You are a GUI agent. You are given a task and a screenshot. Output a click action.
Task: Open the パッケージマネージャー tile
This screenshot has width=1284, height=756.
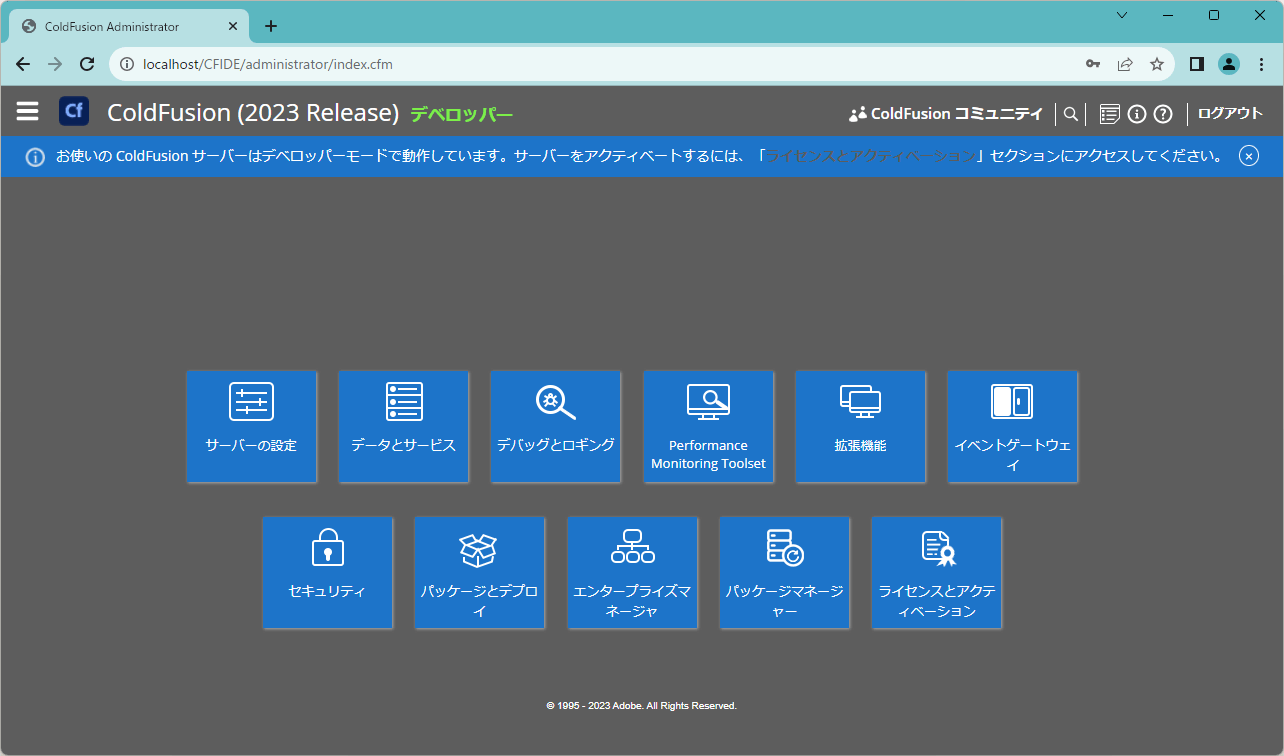[784, 573]
